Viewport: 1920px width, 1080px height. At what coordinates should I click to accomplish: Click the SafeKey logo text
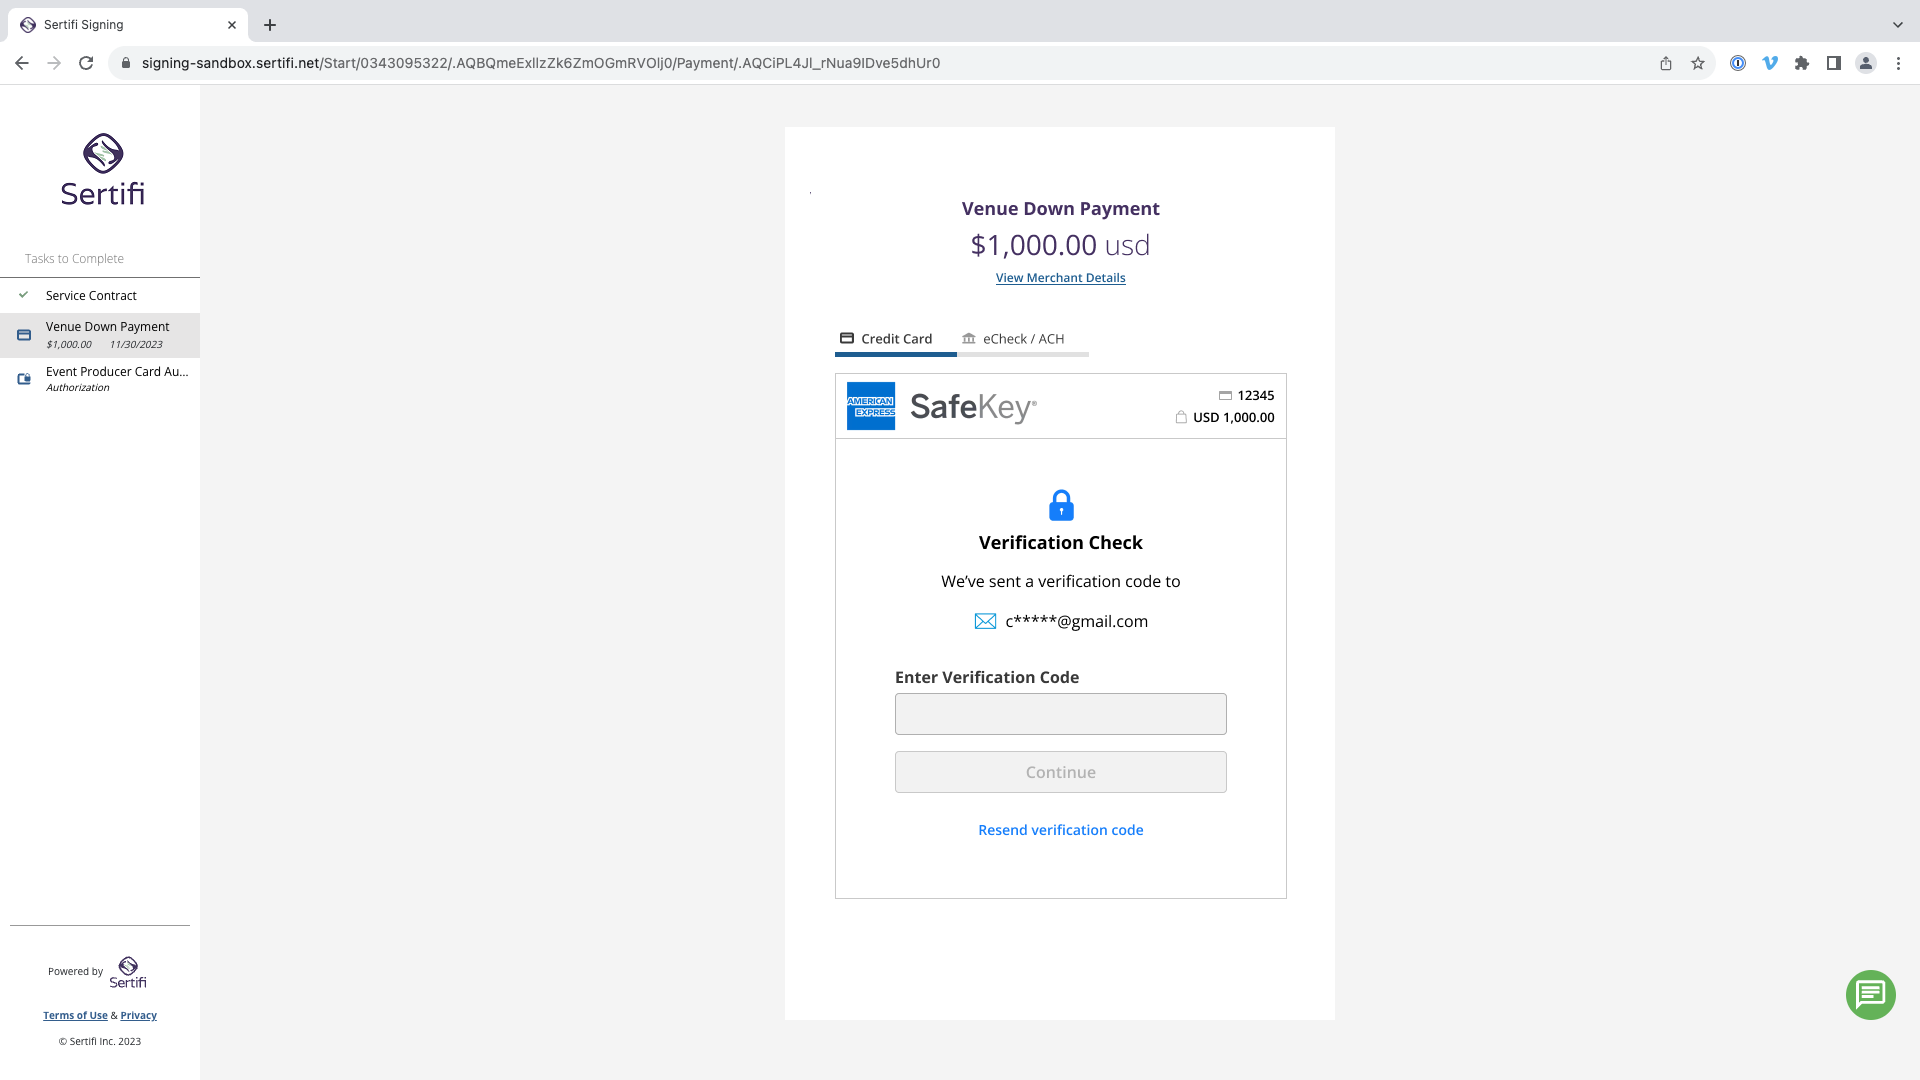[973, 407]
